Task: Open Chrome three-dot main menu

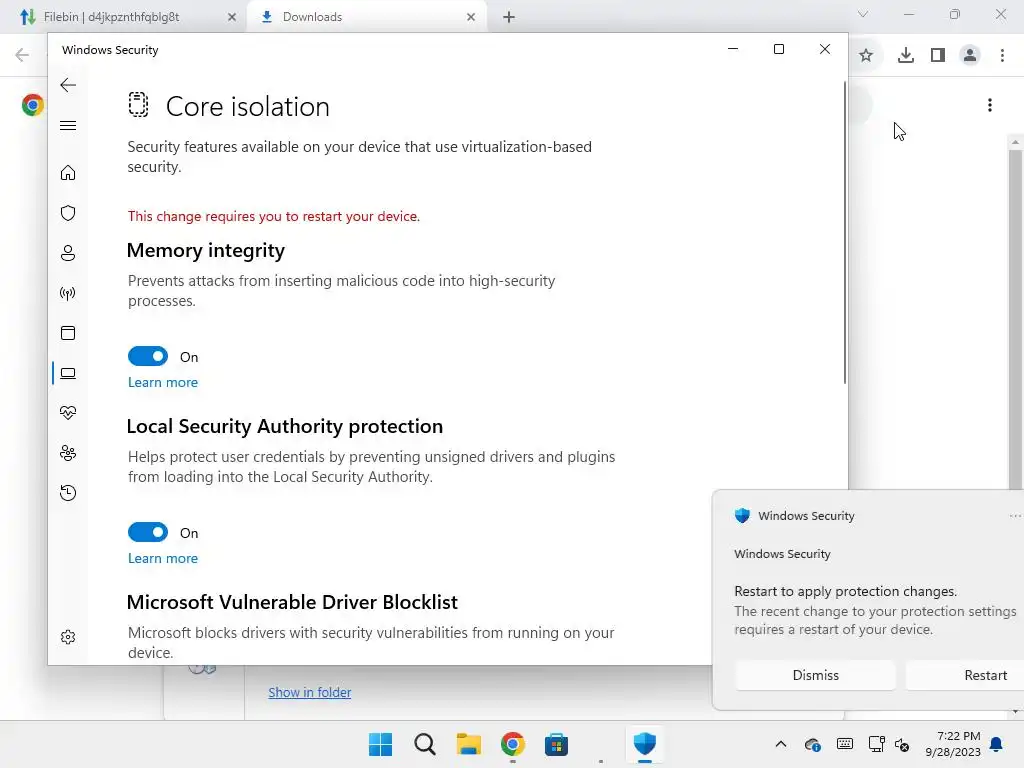Action: (1002, 56)
